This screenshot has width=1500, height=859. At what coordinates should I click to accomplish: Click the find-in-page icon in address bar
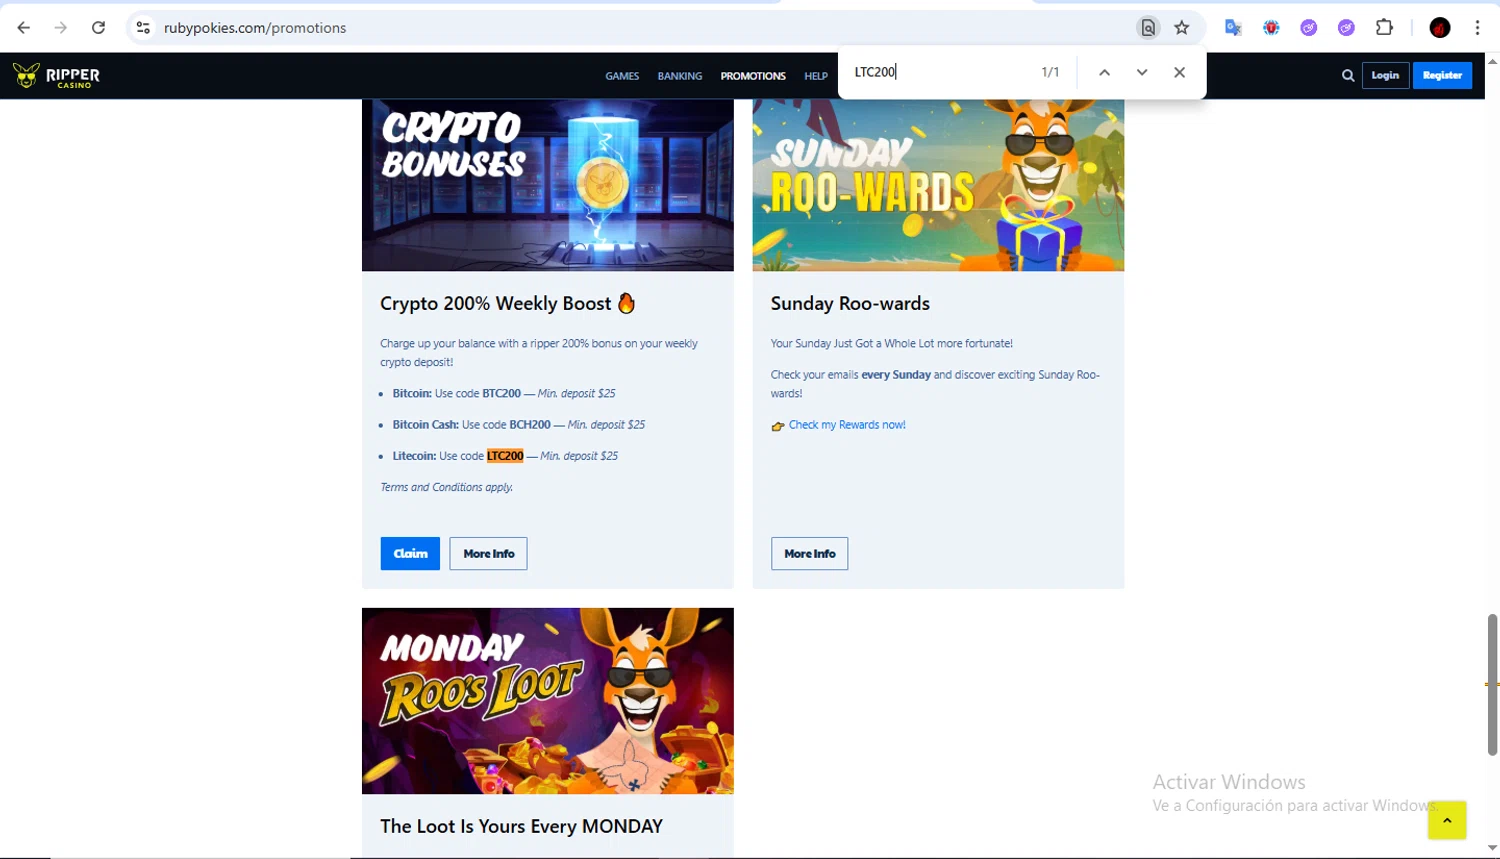coord(1148,28)
